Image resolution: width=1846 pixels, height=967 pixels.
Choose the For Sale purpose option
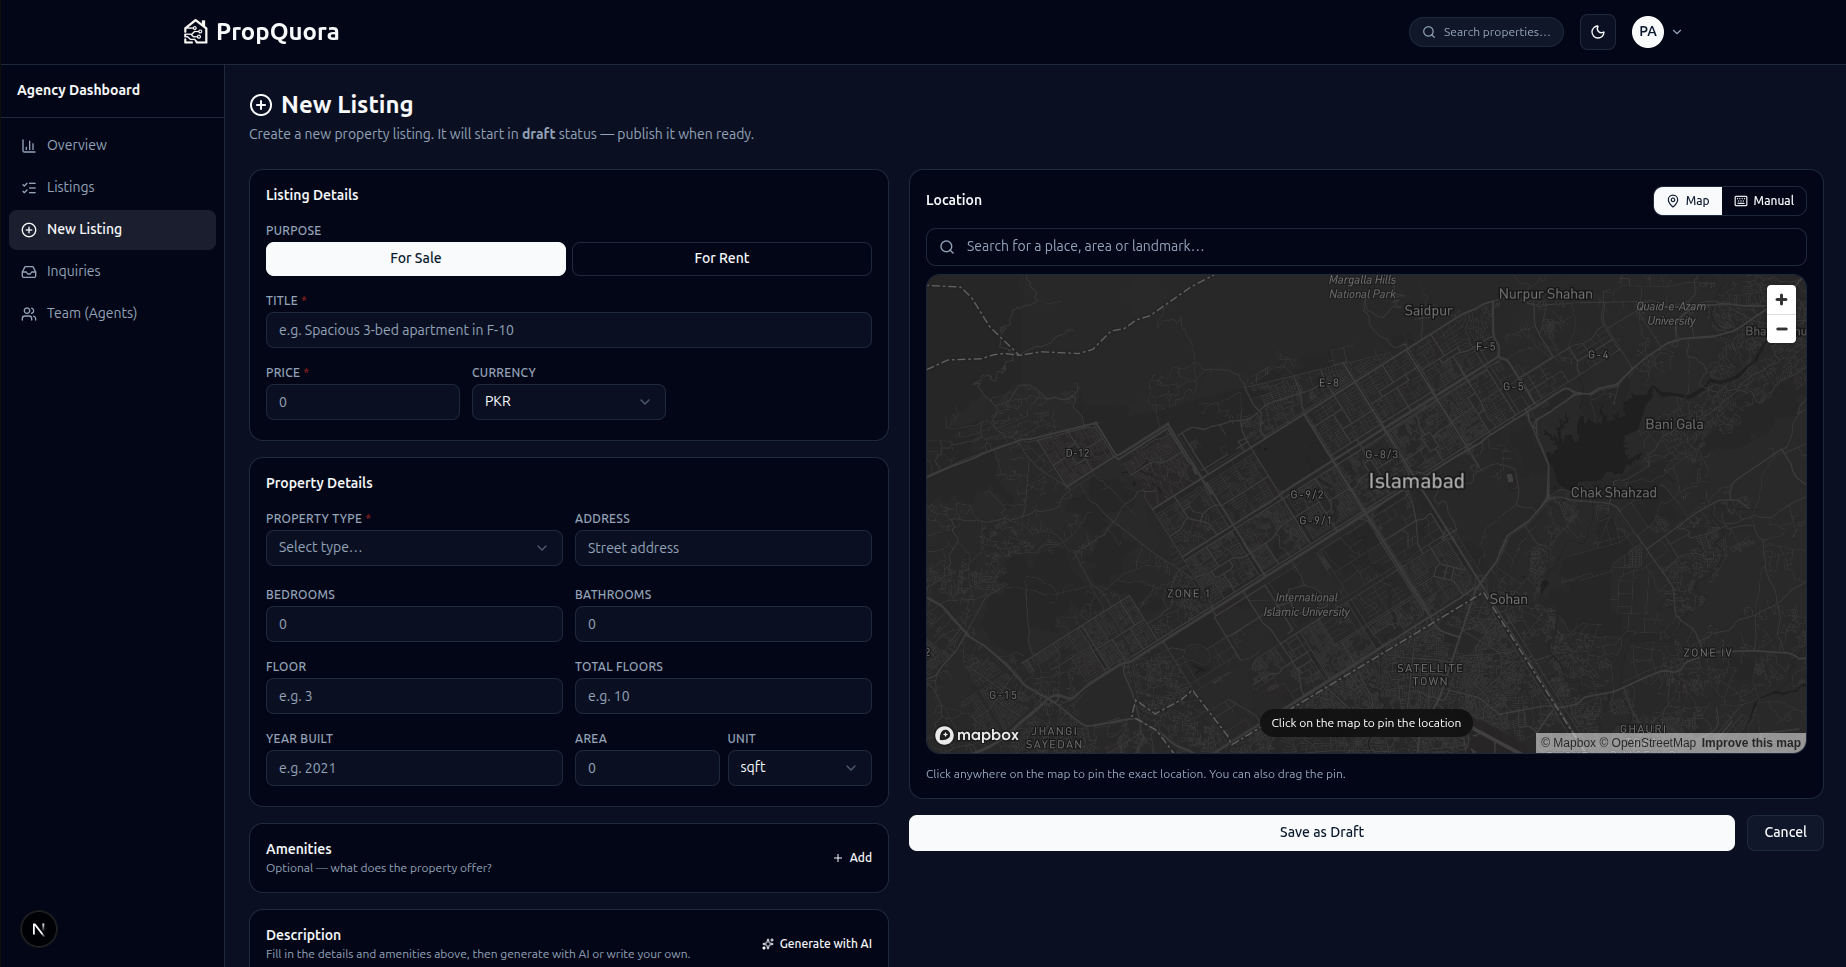click(x=416, y=259)
